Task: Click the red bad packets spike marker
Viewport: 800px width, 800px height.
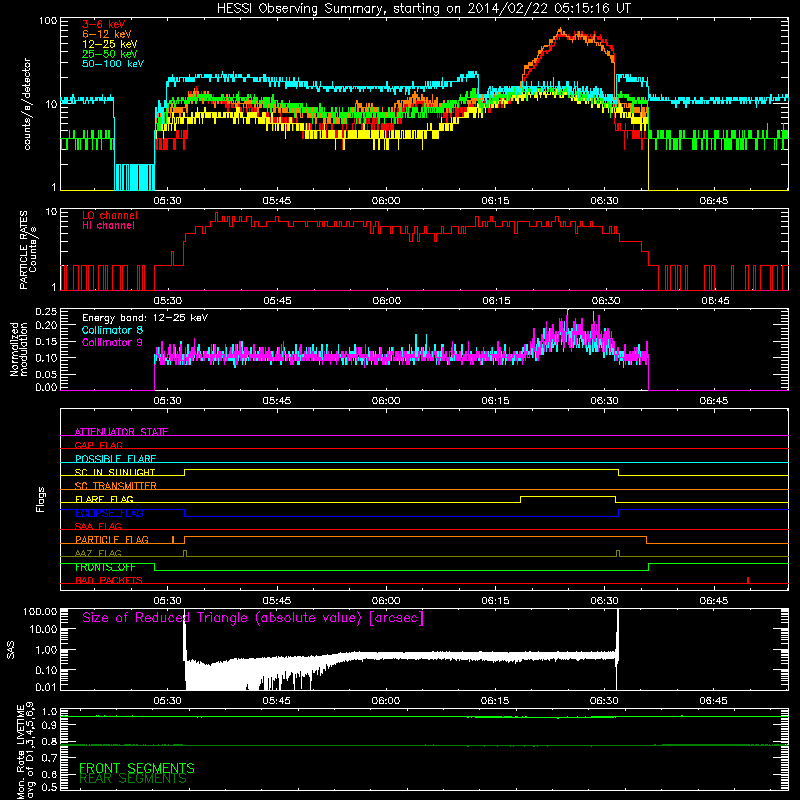Action: (x=748, y=580)
